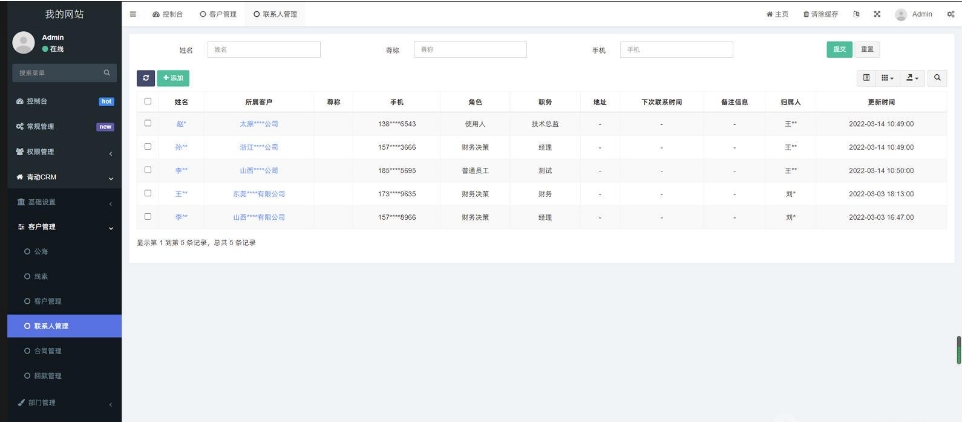Click the 下次联系时间 column header
964x422 pixels.
(x=662, y=102)
